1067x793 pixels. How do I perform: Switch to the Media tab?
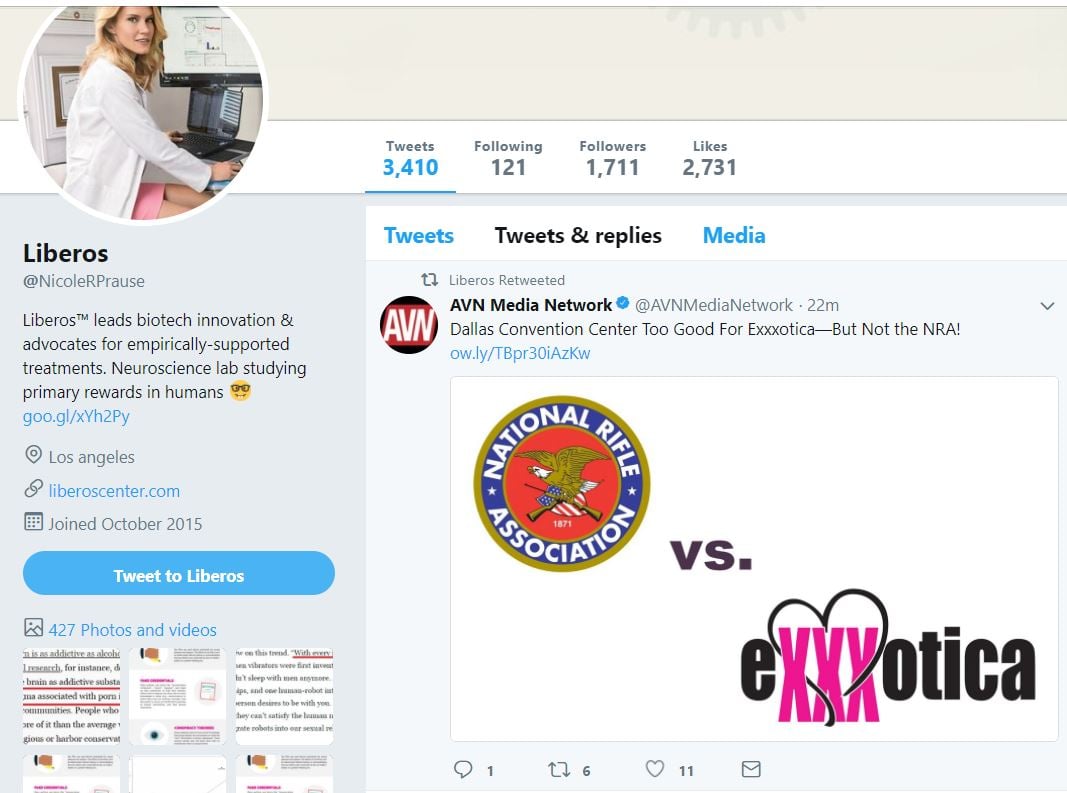coord(734,236)
